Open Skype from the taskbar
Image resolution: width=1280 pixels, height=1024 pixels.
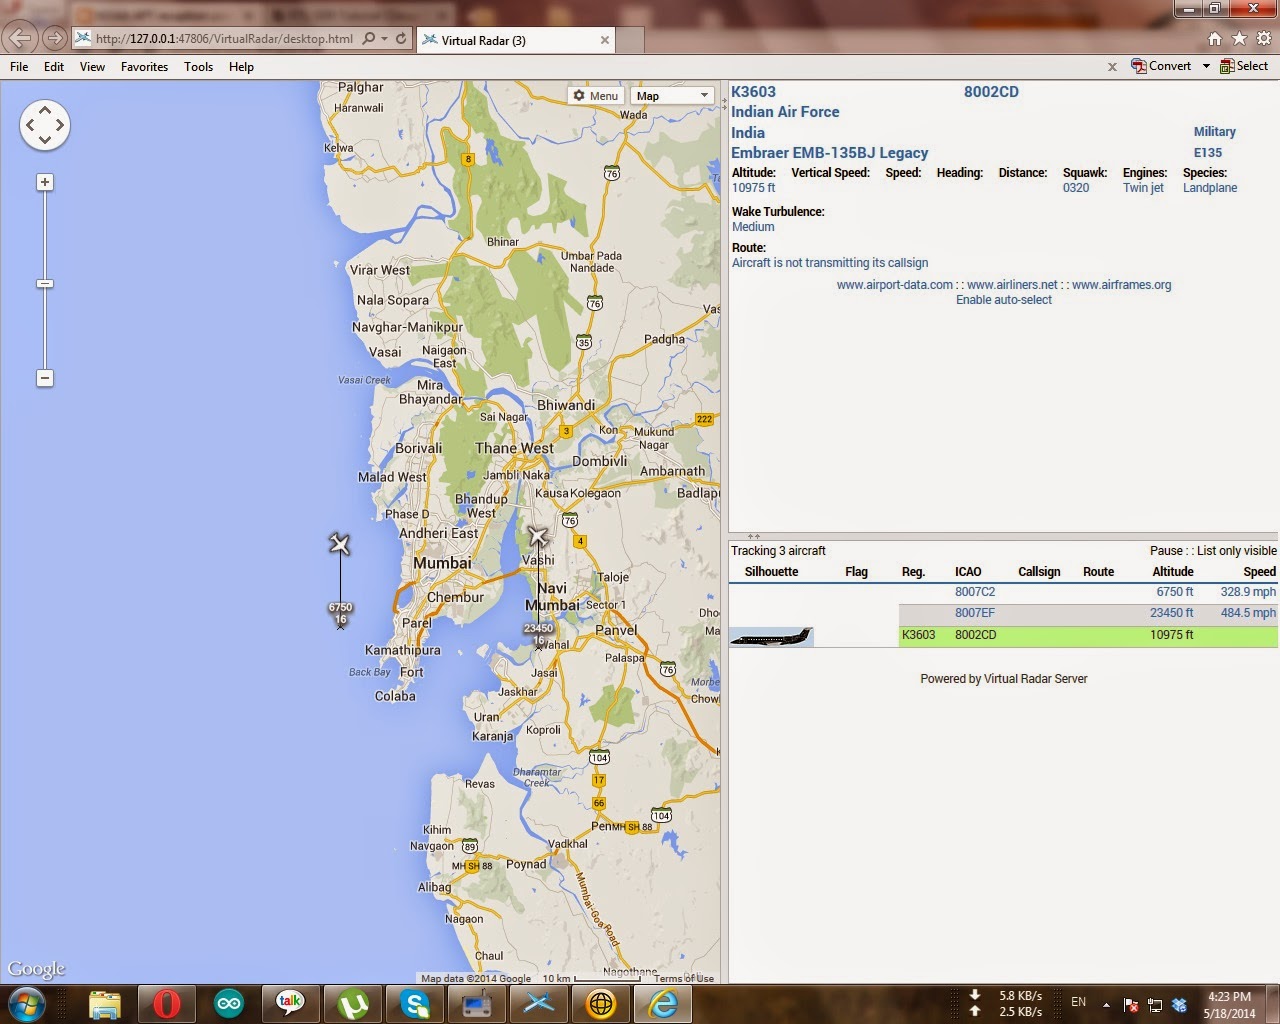click(x=414, y=1003)
